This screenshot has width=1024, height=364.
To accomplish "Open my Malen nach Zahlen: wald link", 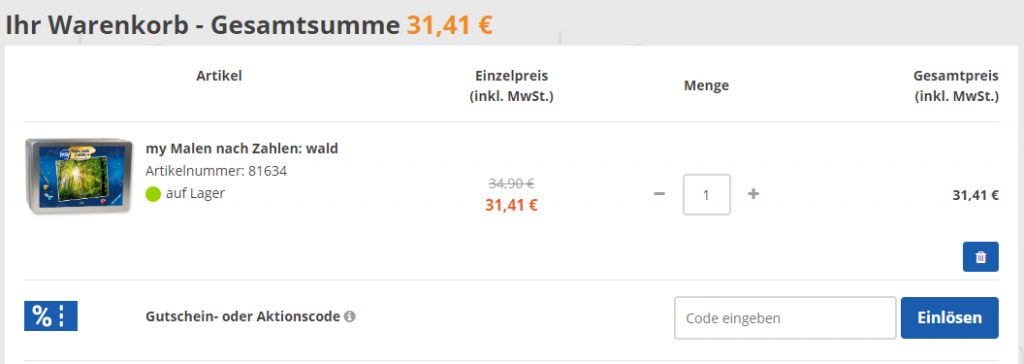I will [242, 149].
